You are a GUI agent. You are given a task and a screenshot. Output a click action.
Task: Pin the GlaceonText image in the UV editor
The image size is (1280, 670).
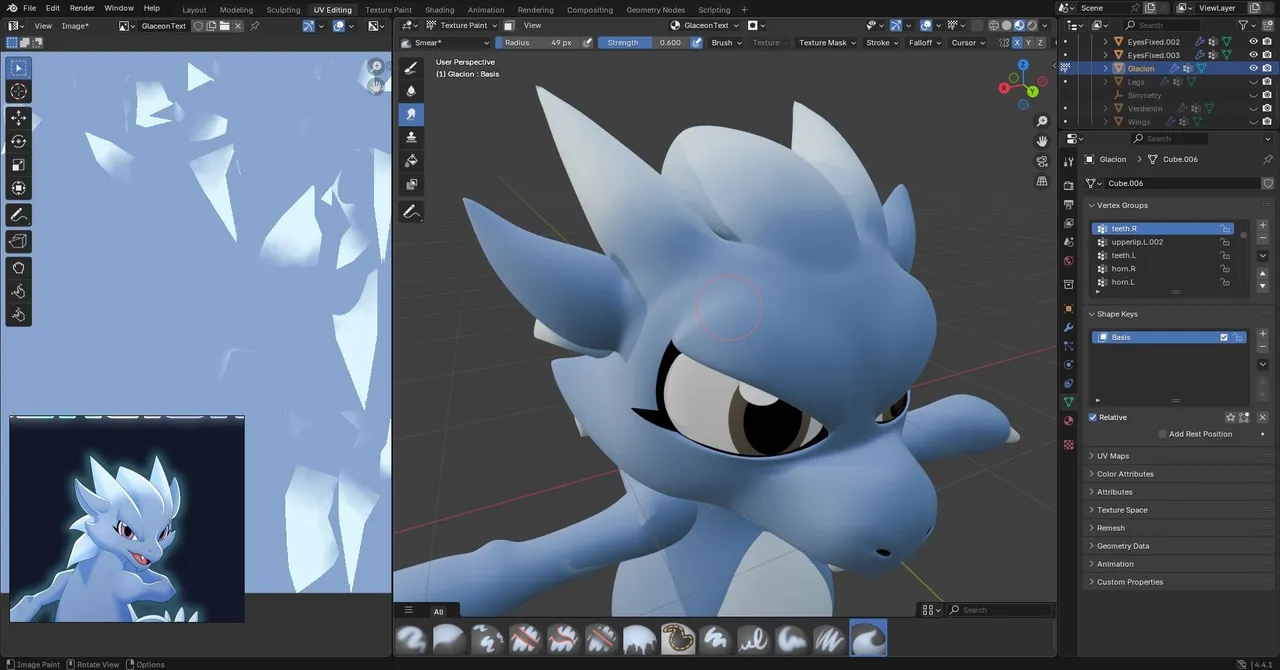click(254, 26)
